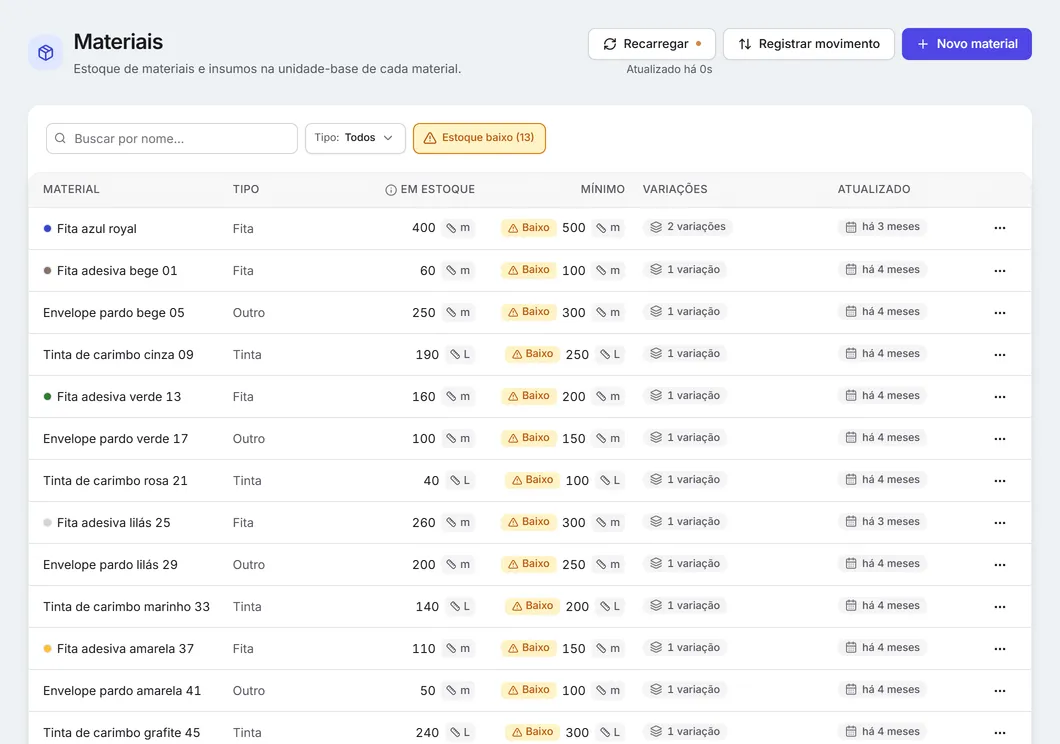Click Registrar movimento button

coord(809,44)
